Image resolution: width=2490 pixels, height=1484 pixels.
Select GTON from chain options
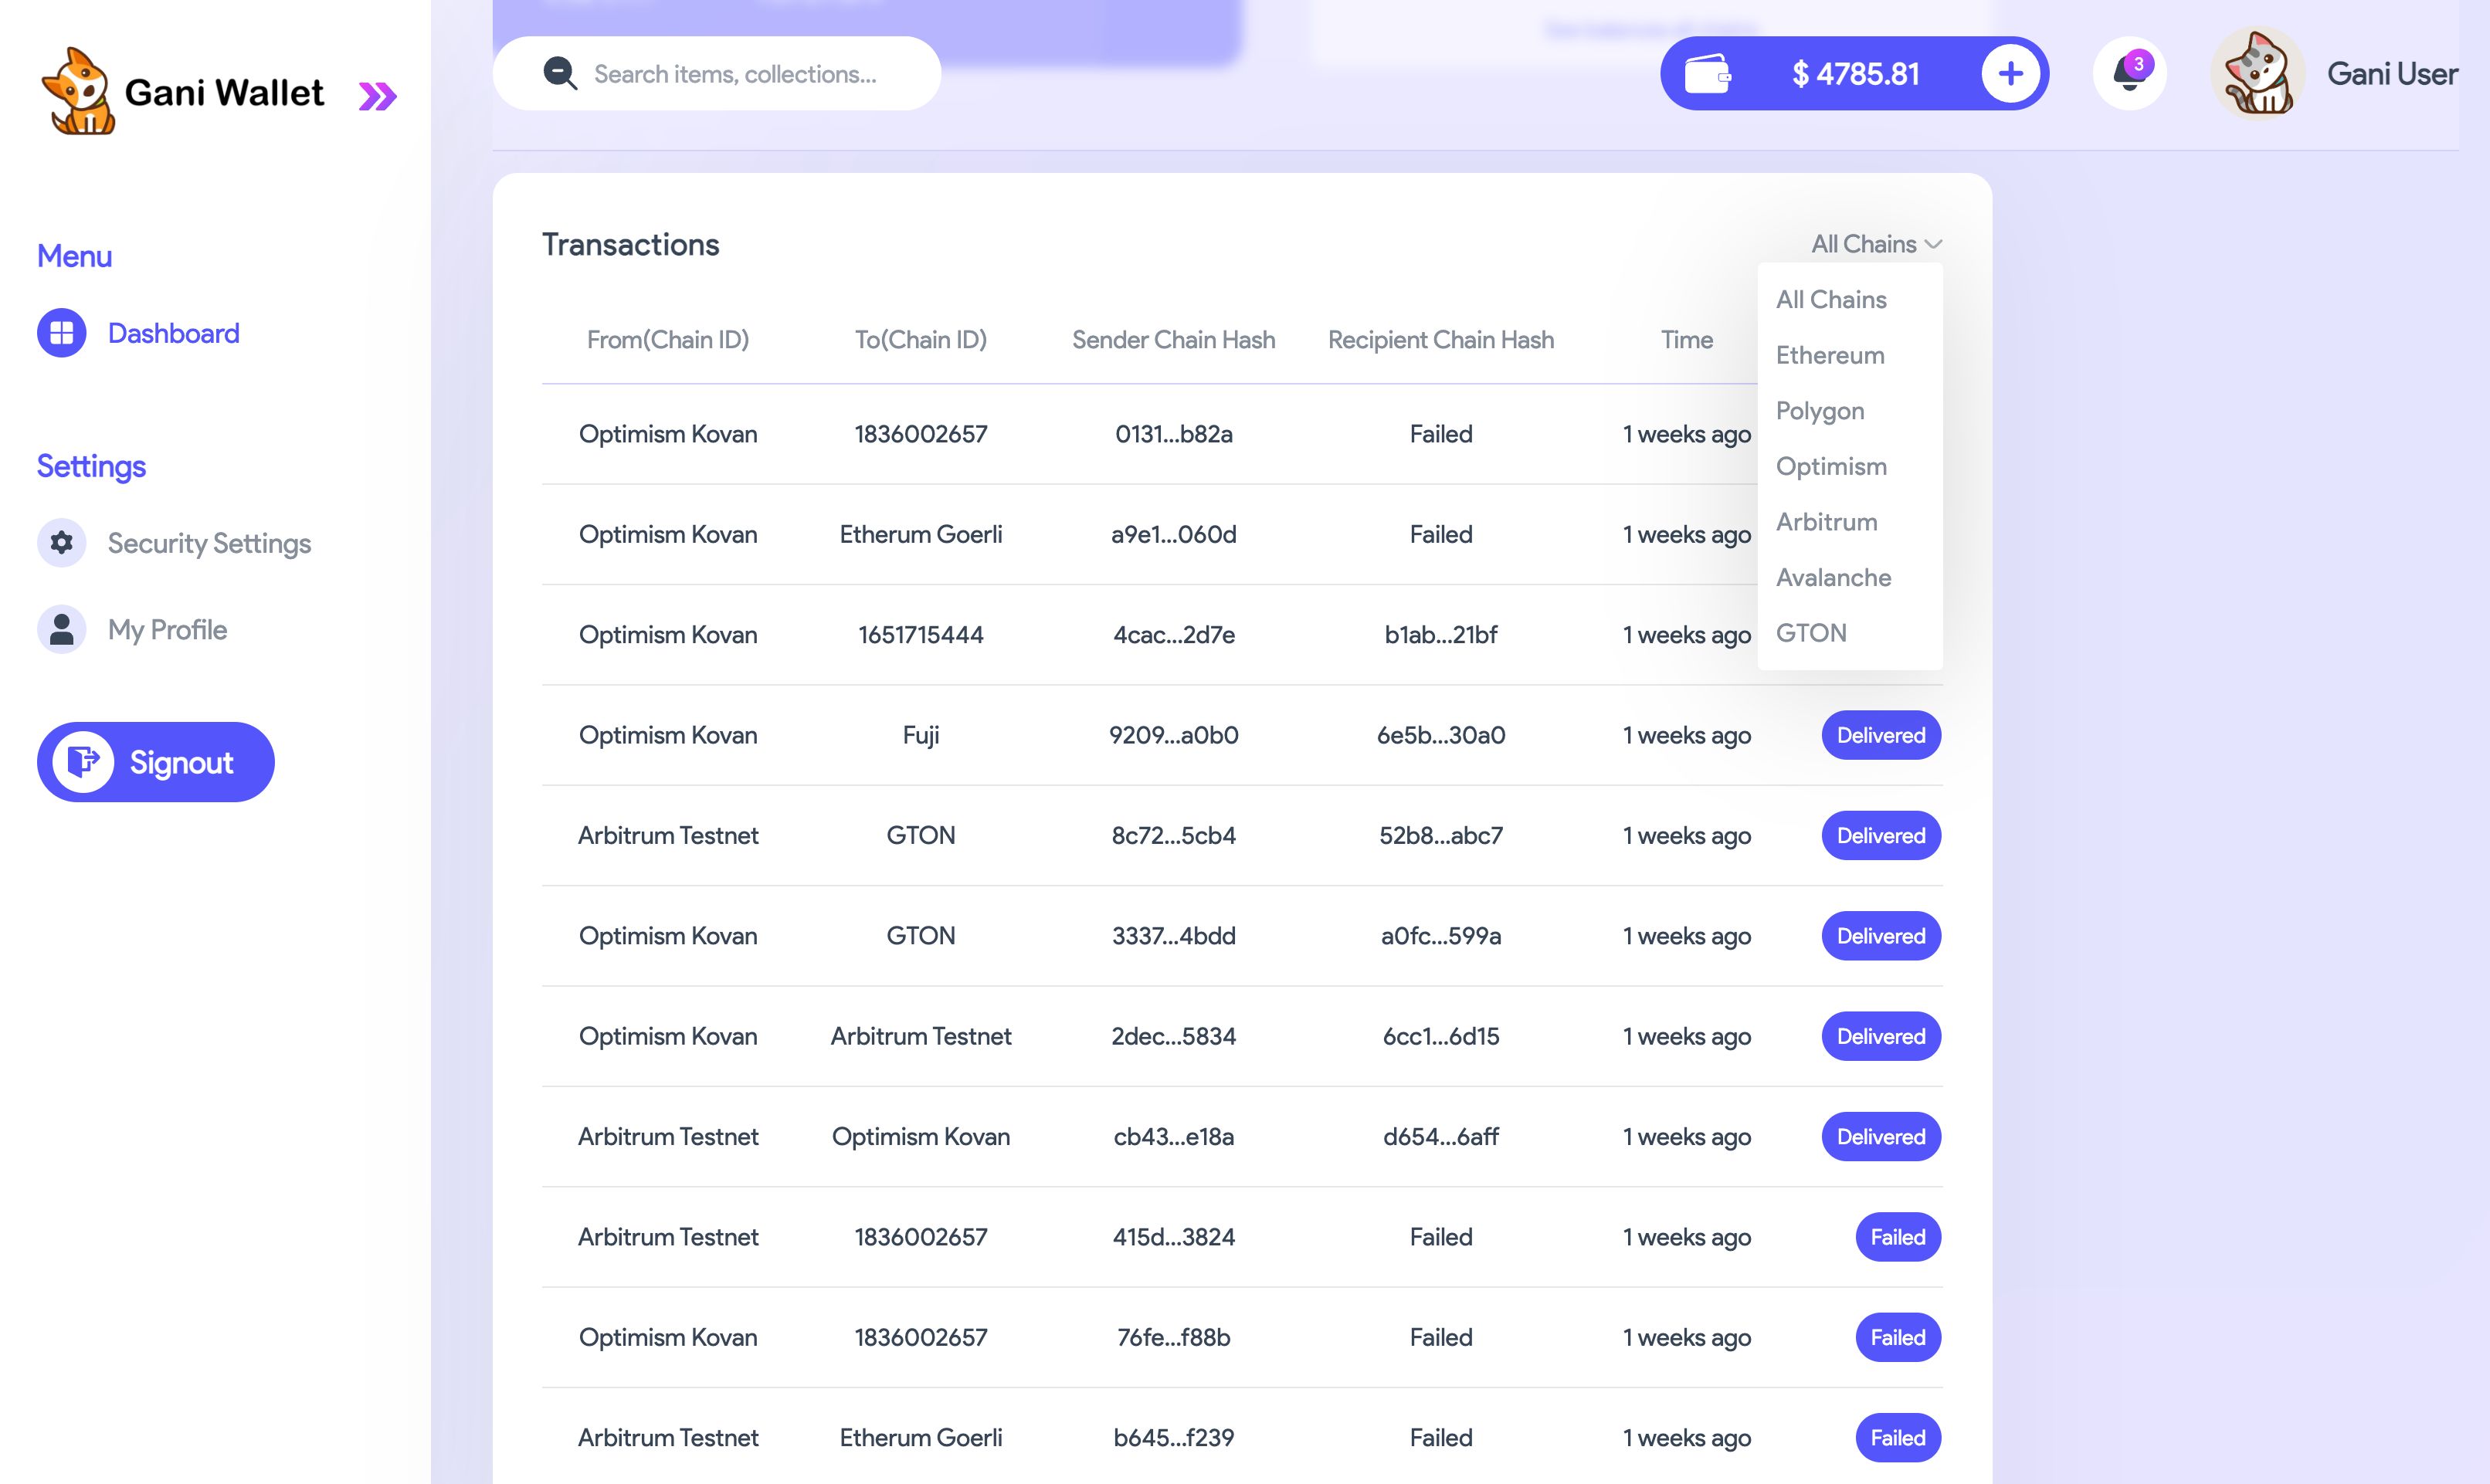(x=1811, y=632)
